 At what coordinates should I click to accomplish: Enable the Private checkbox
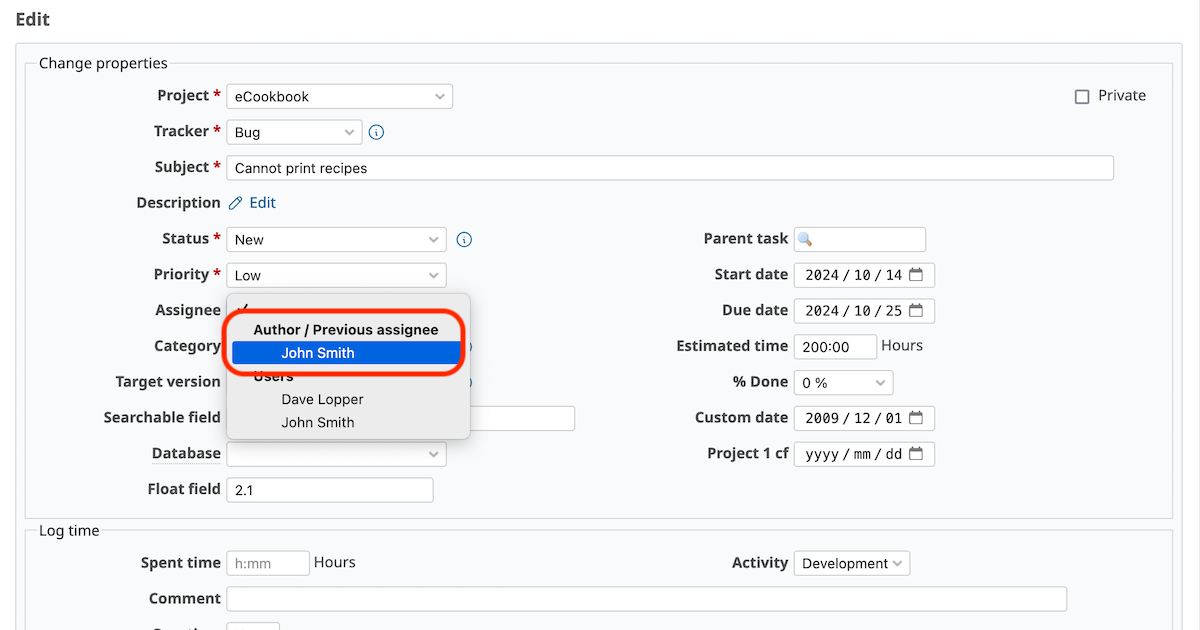[1081, 95]
